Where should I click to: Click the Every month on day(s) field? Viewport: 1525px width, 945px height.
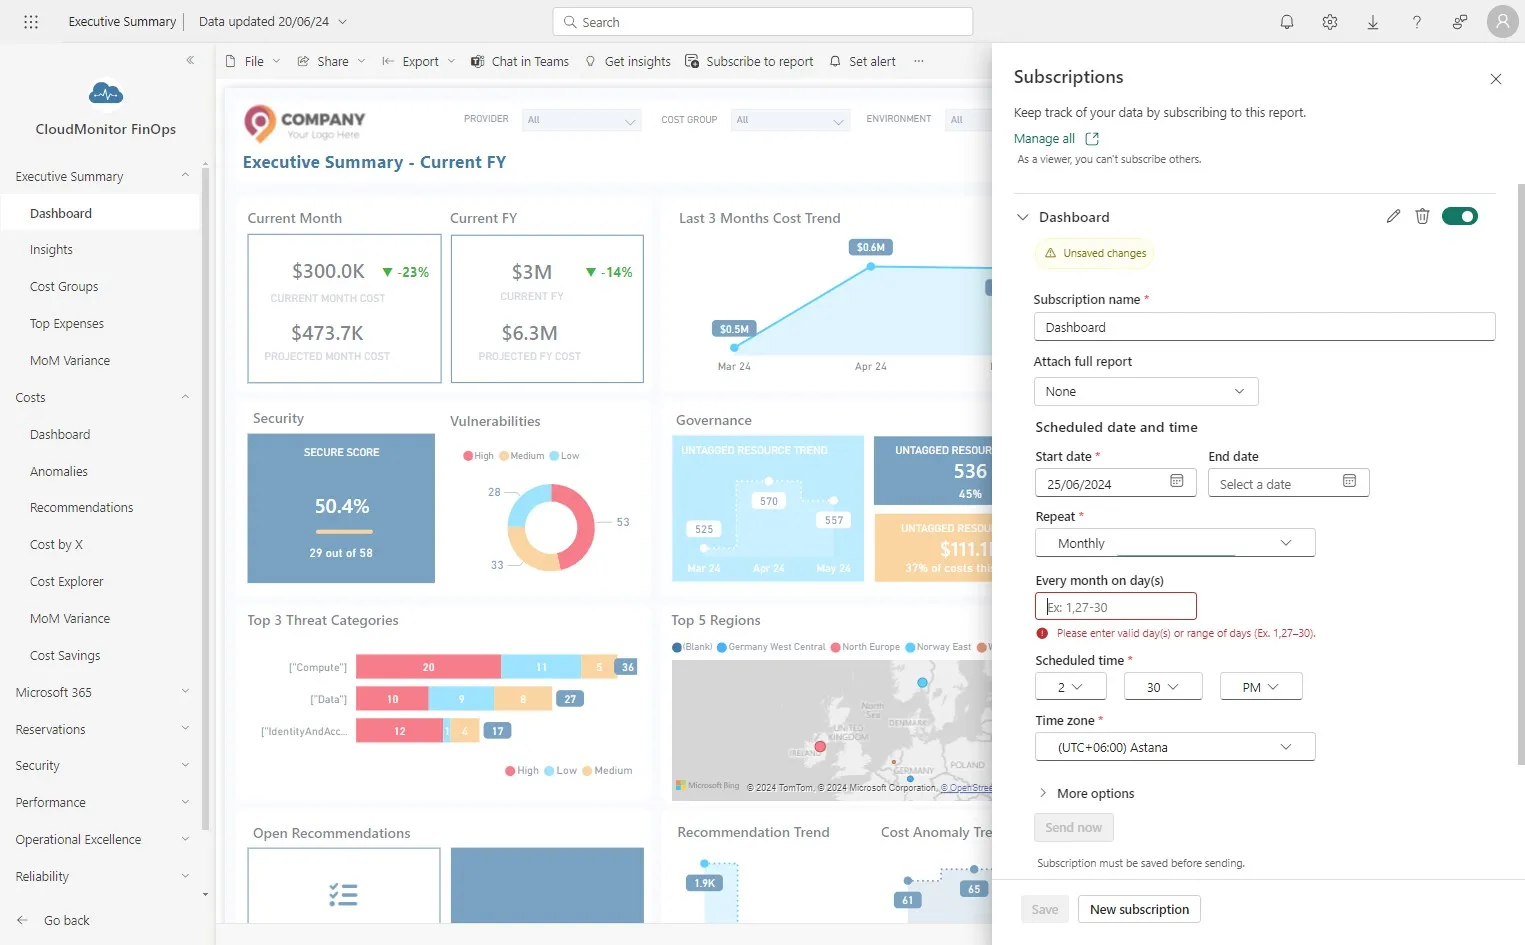point(1115,607)
